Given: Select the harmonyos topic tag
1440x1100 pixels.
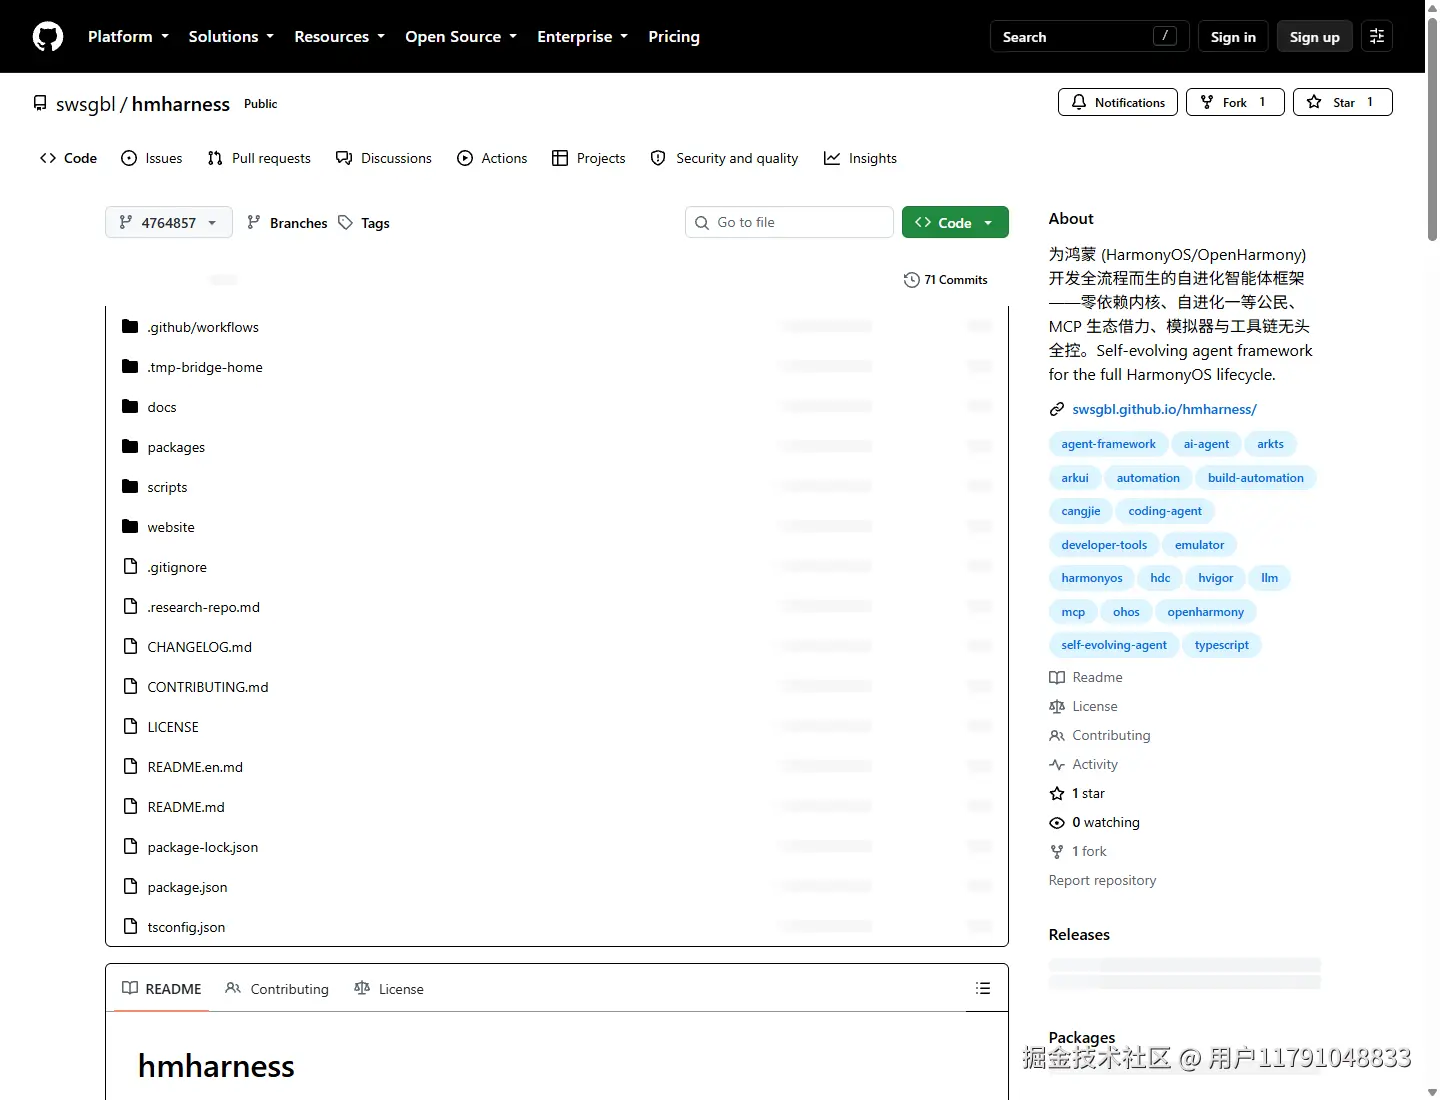Looking at the screenshot, I should [1092, 578].
